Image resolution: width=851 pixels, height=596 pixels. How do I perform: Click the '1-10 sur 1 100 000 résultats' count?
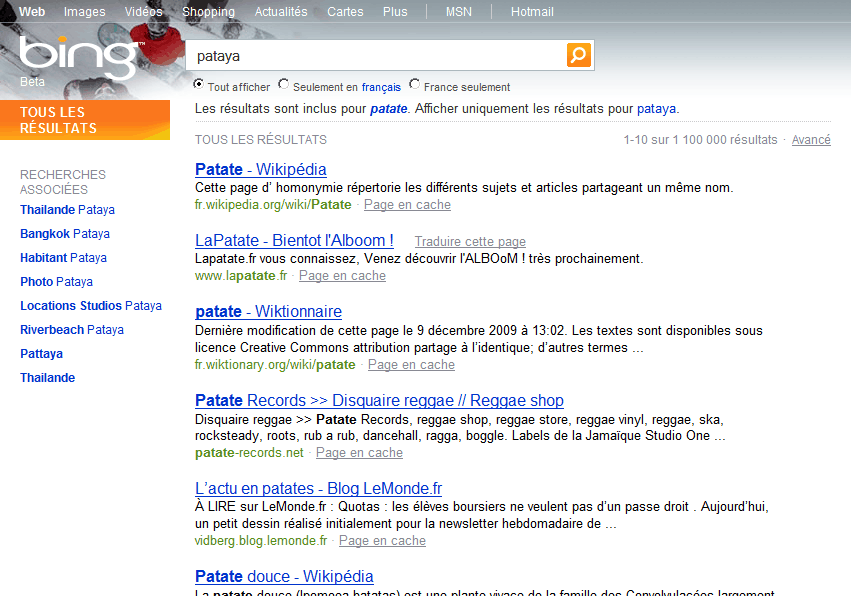[x=700, y=140]
